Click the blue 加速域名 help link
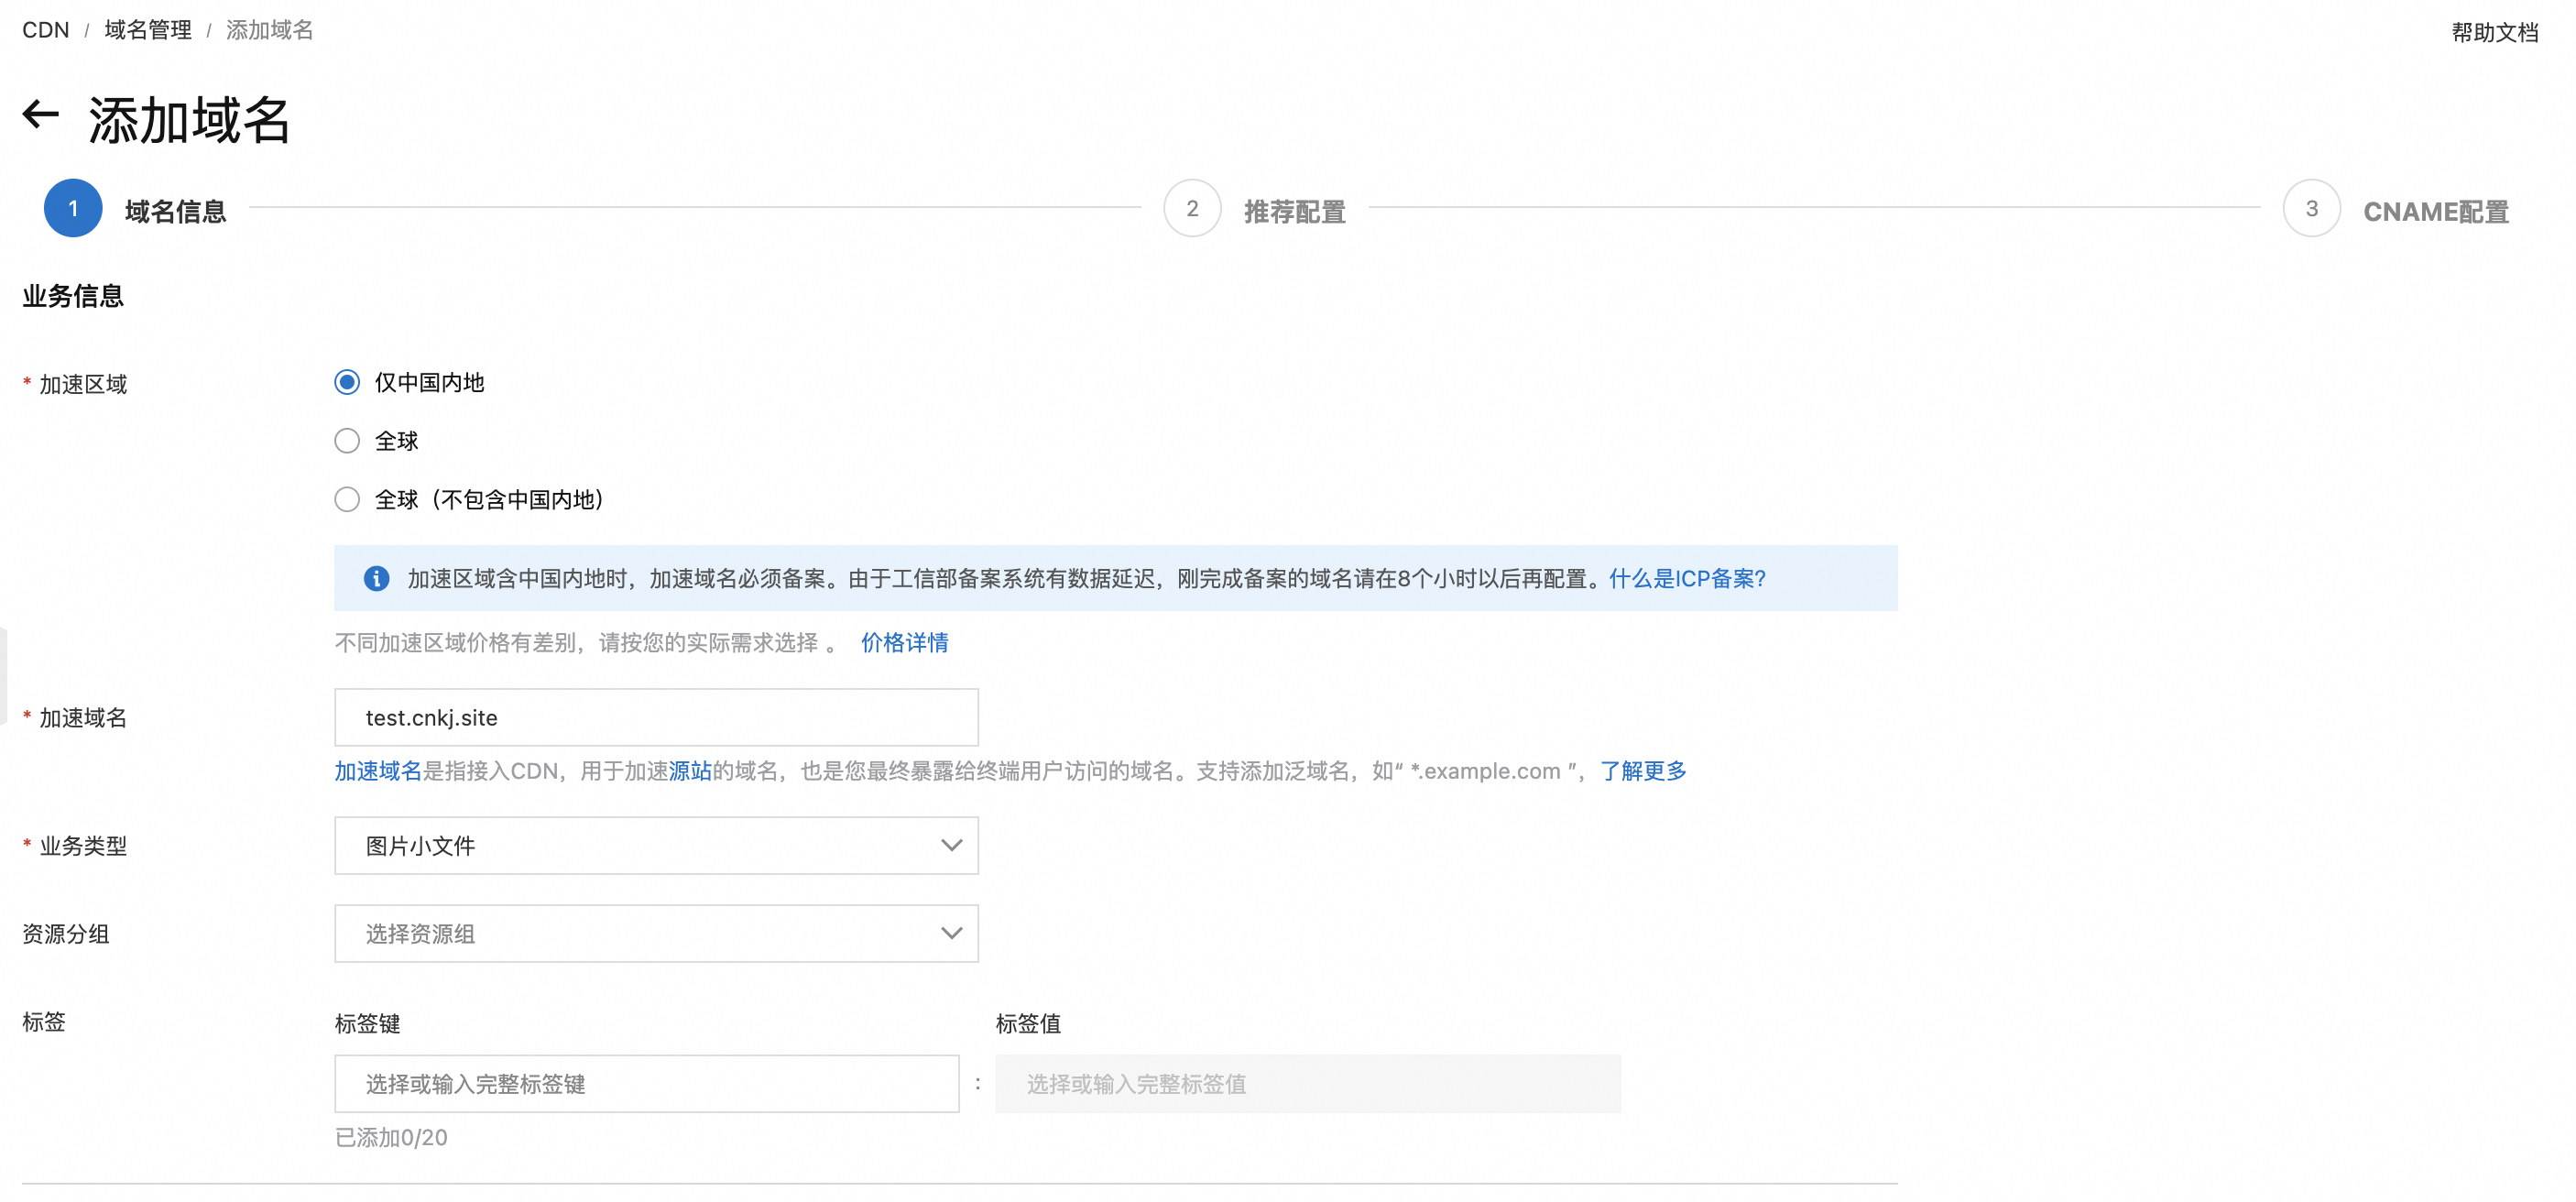Screen dimensions: 2576x1202 click(377, 771)
